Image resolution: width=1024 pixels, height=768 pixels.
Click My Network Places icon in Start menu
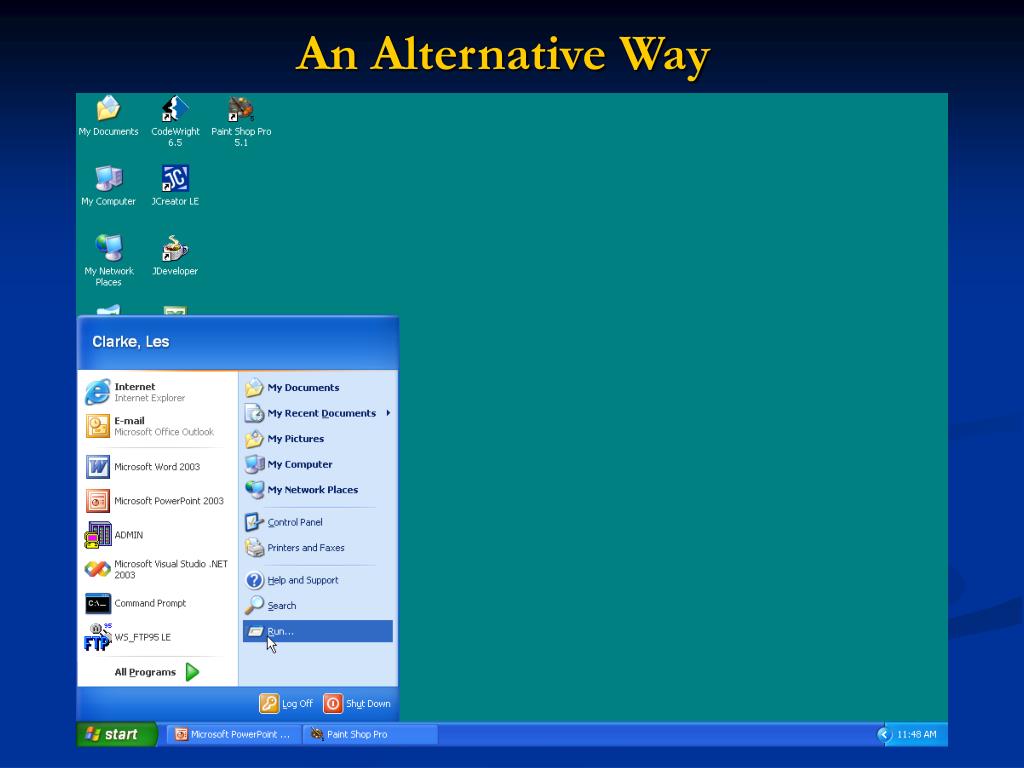254,490
